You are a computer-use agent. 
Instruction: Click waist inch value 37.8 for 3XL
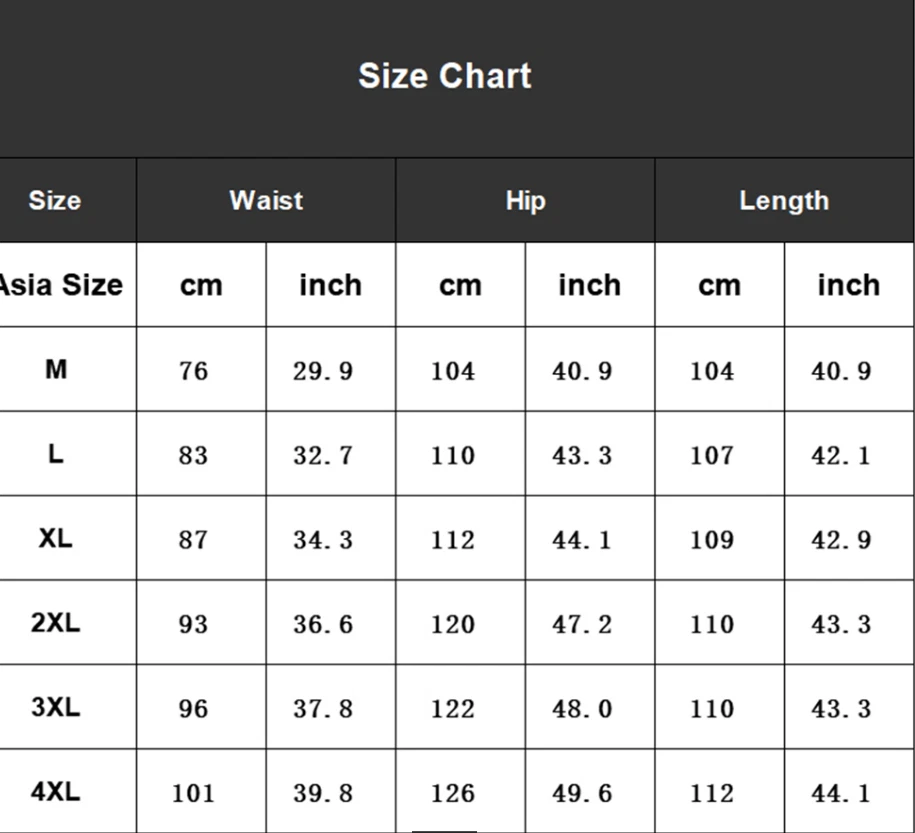[x=323, y=709]
